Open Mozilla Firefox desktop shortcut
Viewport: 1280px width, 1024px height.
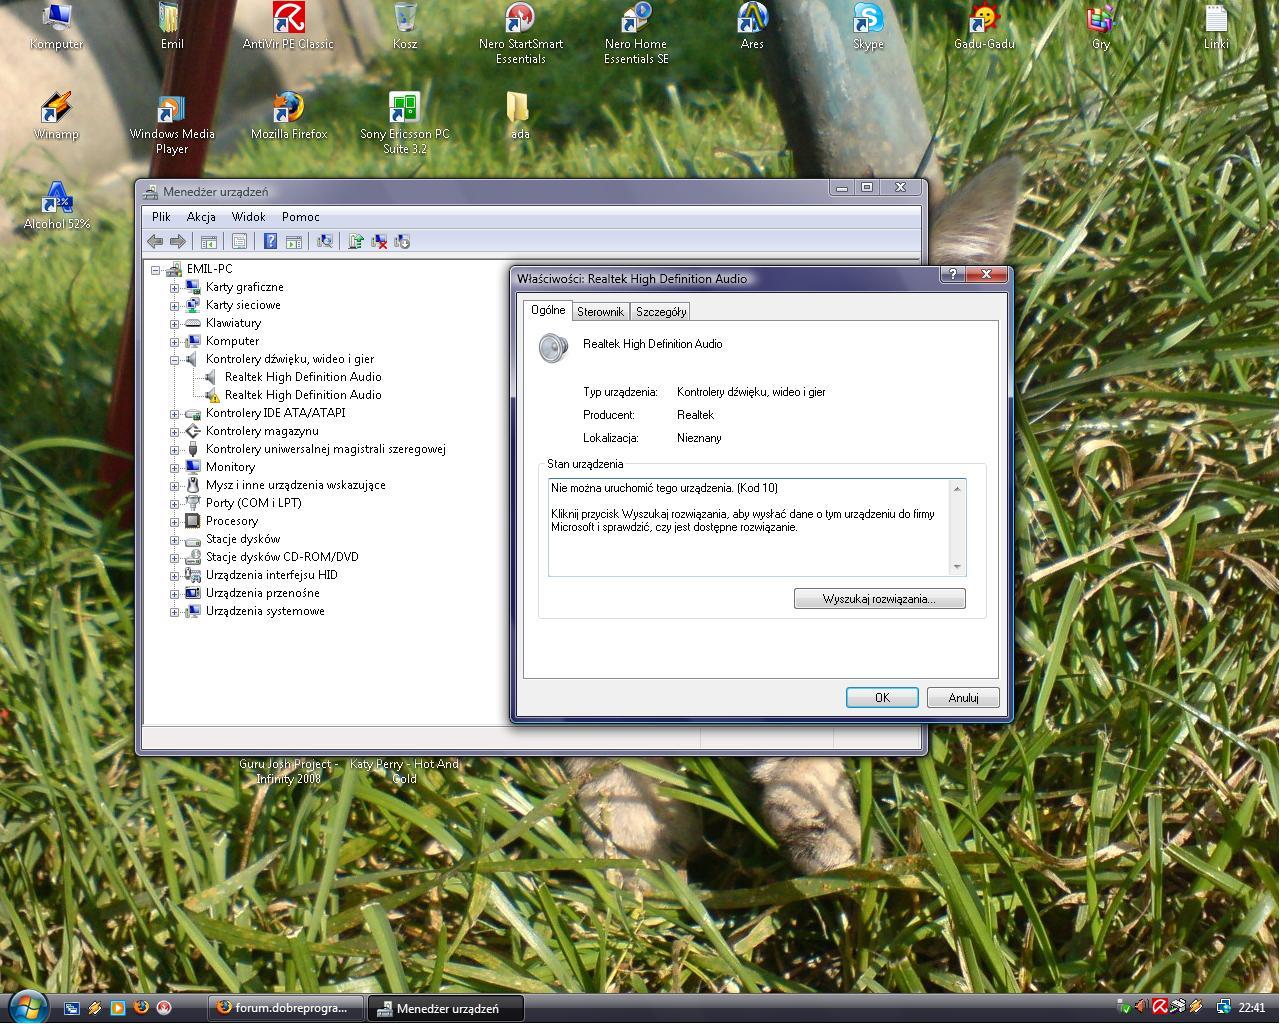pyautogui.click(x=288, y=117)
